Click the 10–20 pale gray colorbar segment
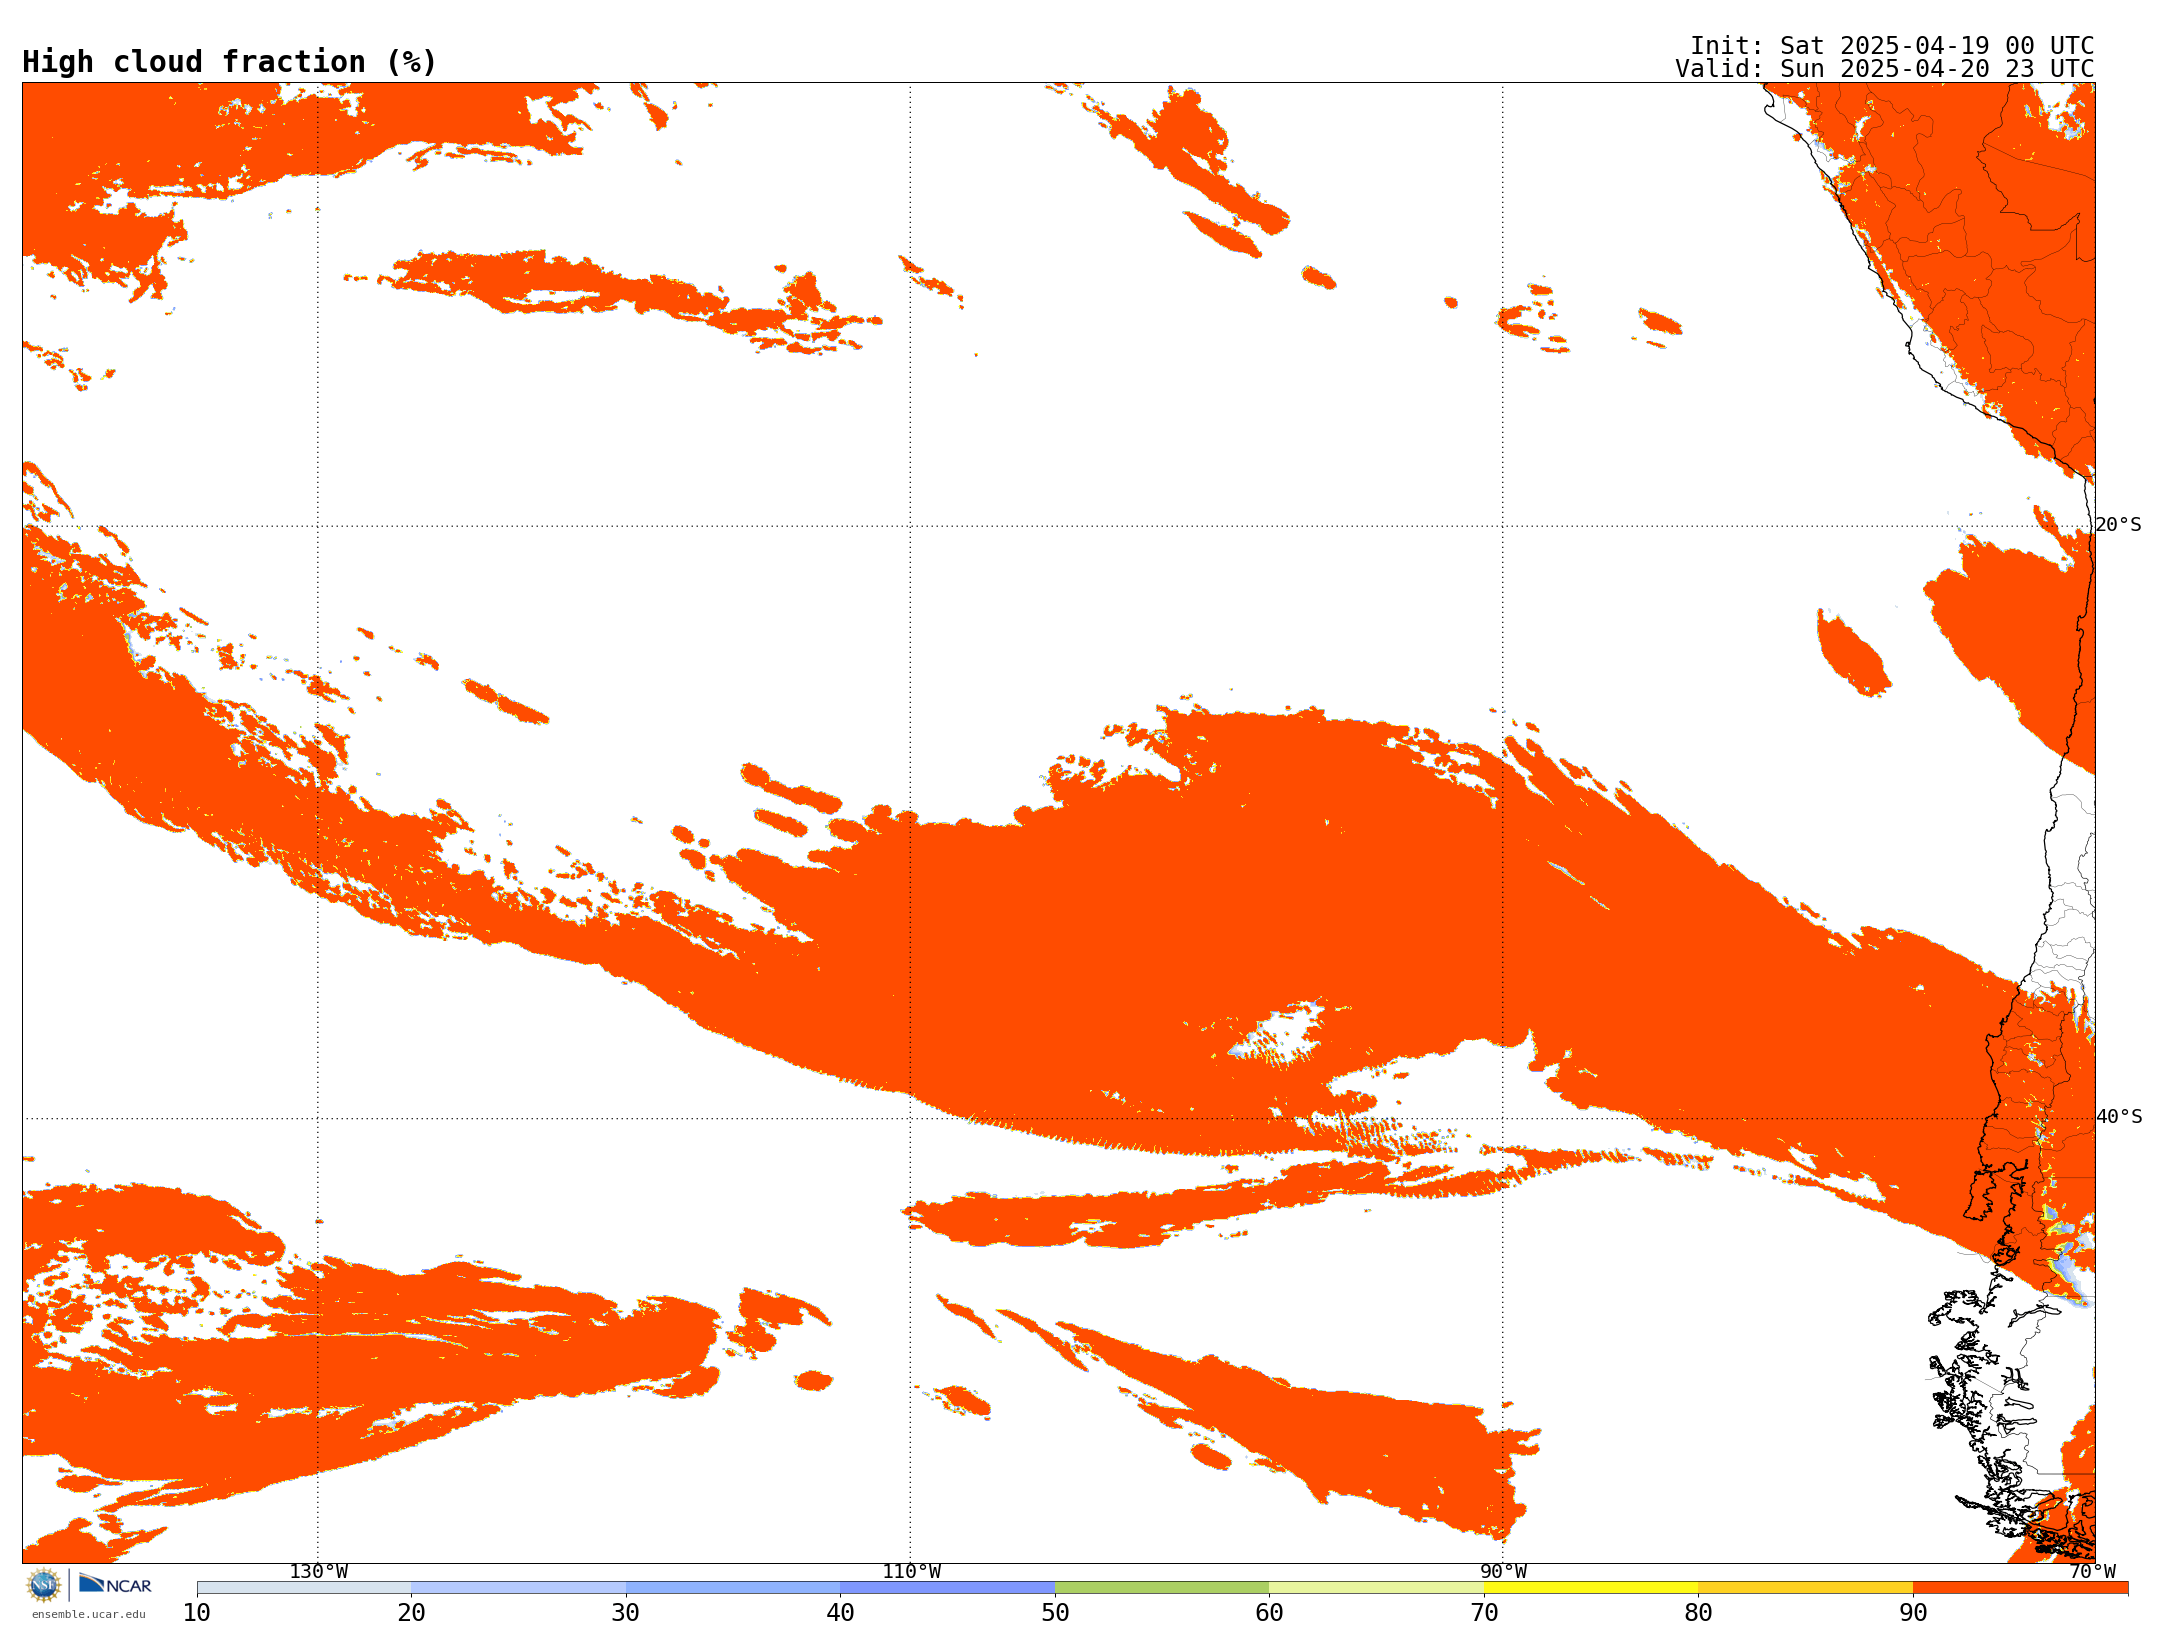 coord(304,1588)
